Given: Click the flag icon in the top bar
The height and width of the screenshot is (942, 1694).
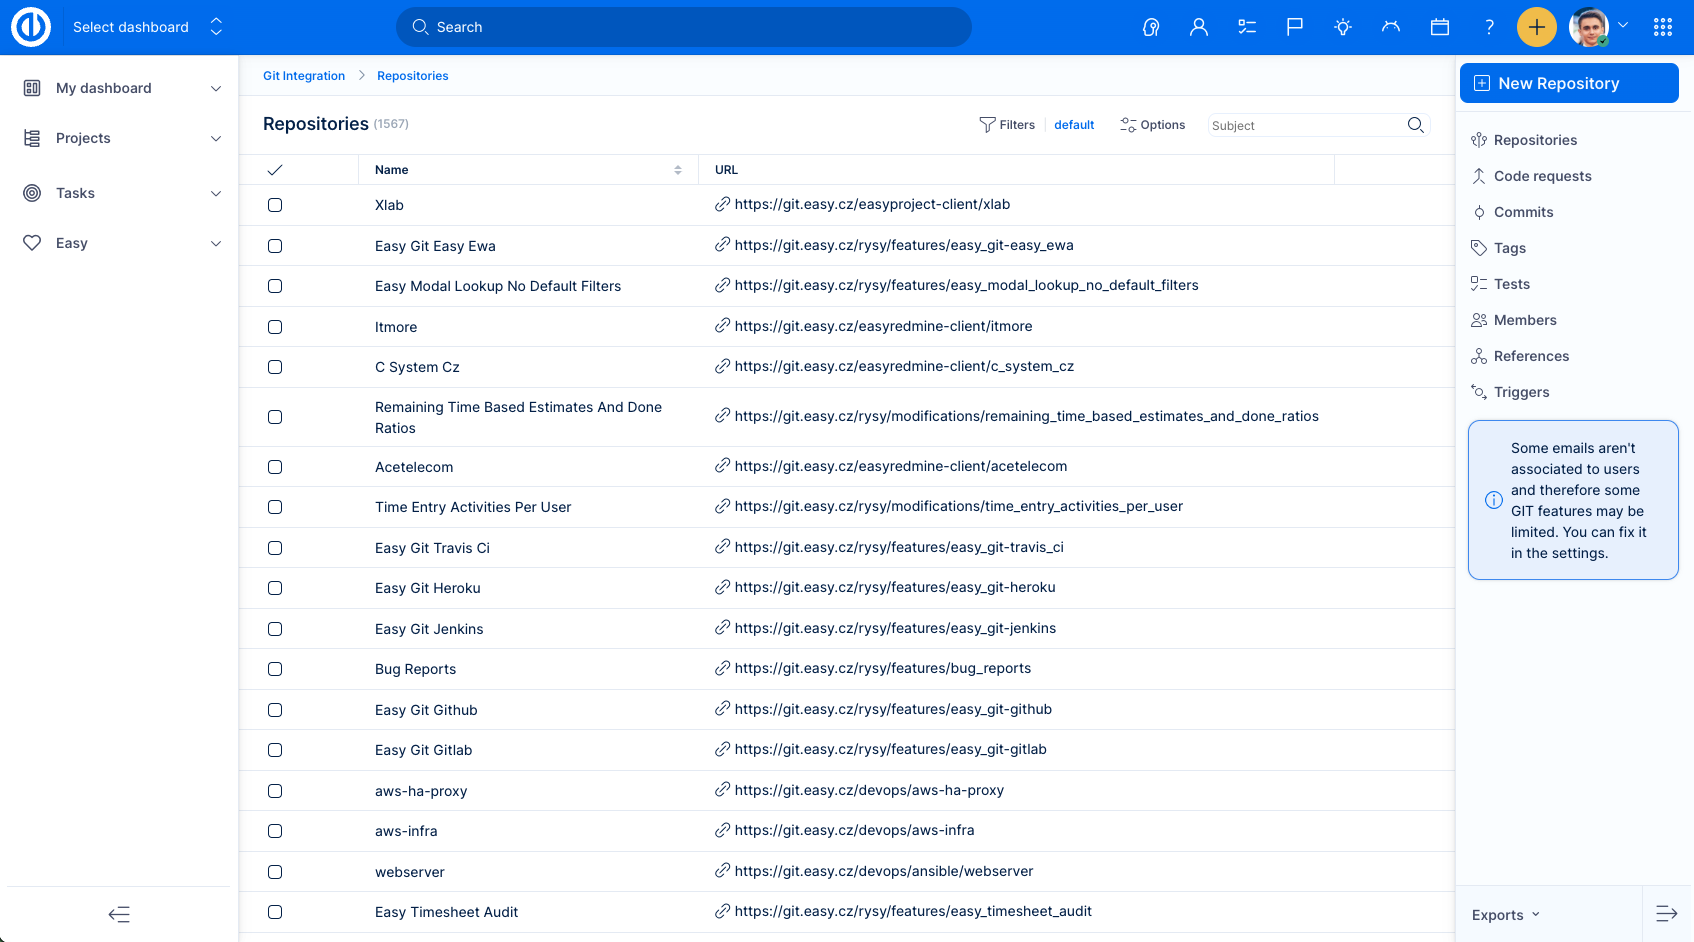Looking at the screenshot, I should tap(1294, 27).
